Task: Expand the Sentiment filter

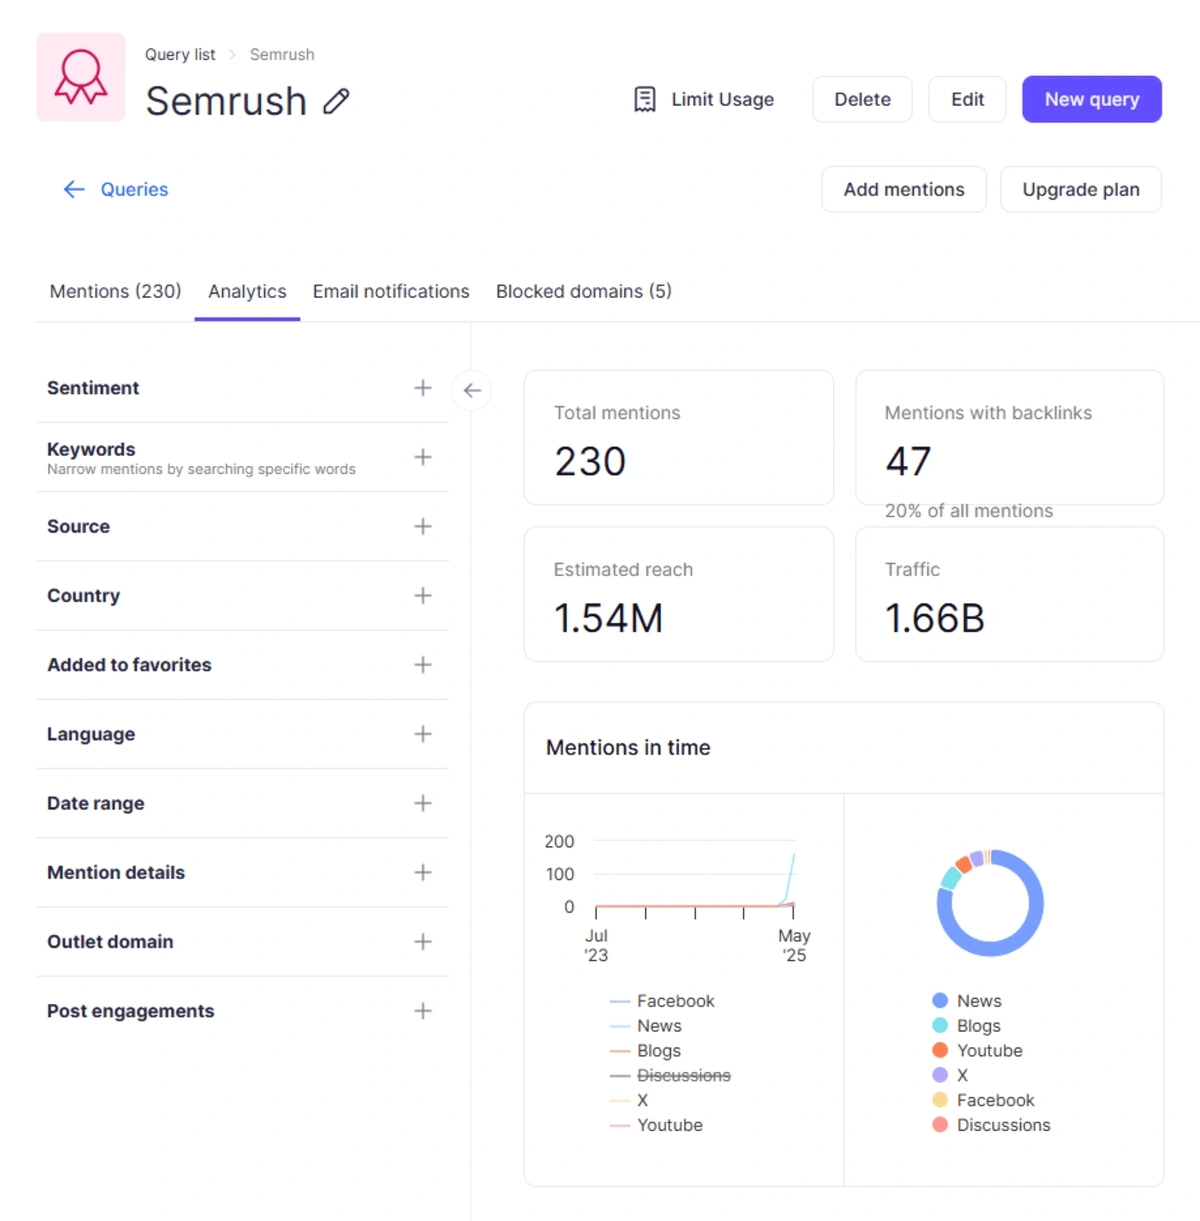Action: click(422, 388)
